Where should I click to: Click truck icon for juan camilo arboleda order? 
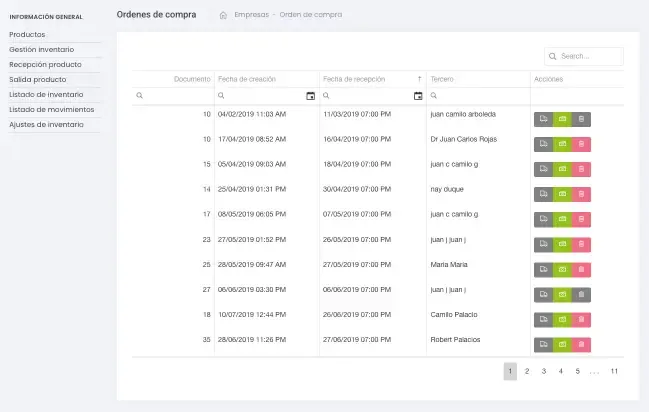(543, 119)
